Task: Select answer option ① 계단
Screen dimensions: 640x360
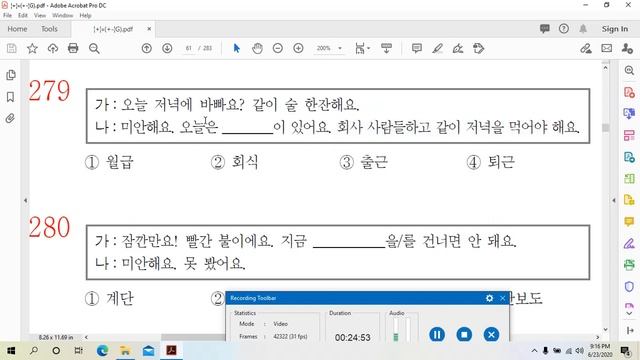Action: pos(109,299)
